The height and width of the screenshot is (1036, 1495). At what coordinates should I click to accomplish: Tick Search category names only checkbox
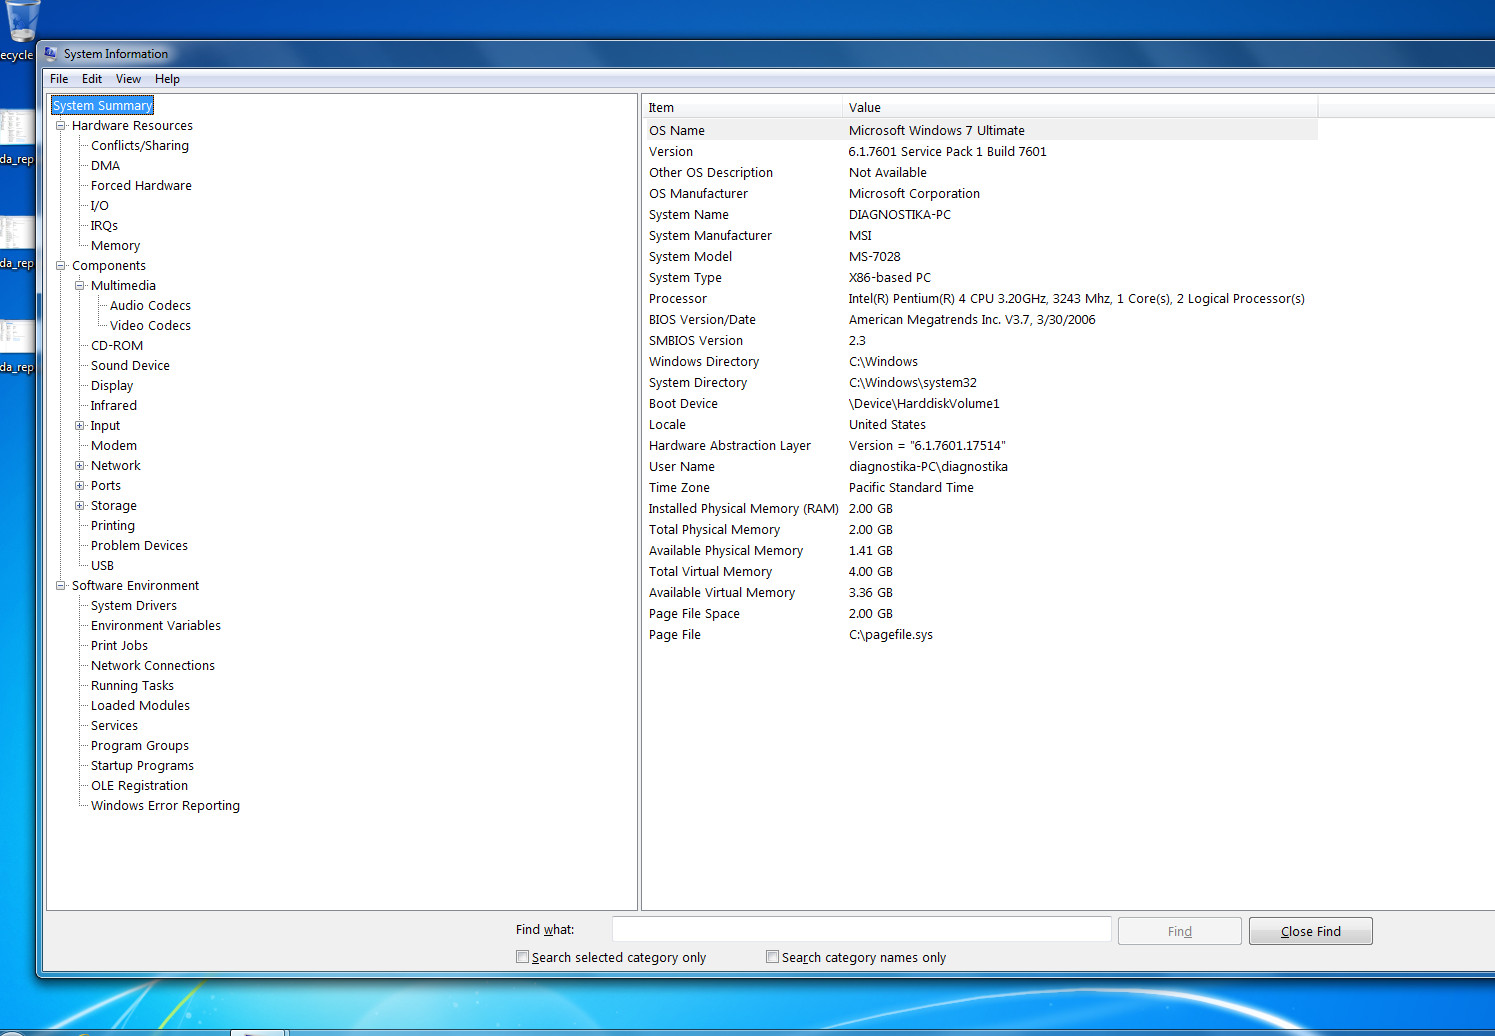[772, 957]
